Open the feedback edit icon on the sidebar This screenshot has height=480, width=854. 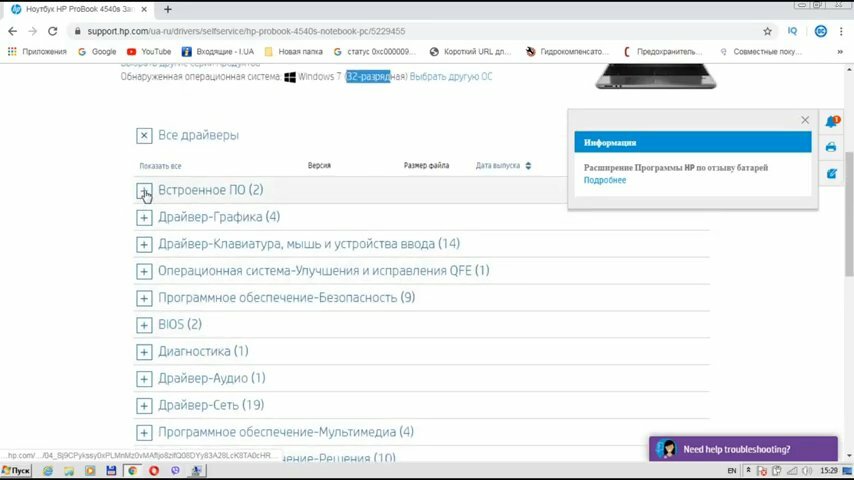point(831,174)
